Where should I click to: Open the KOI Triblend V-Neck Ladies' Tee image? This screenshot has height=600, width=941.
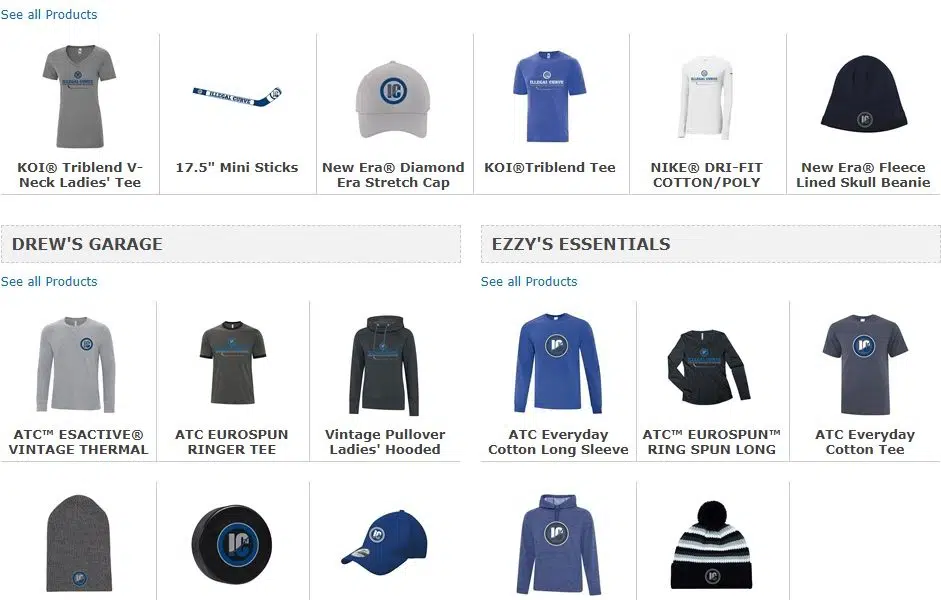point(79,97)
